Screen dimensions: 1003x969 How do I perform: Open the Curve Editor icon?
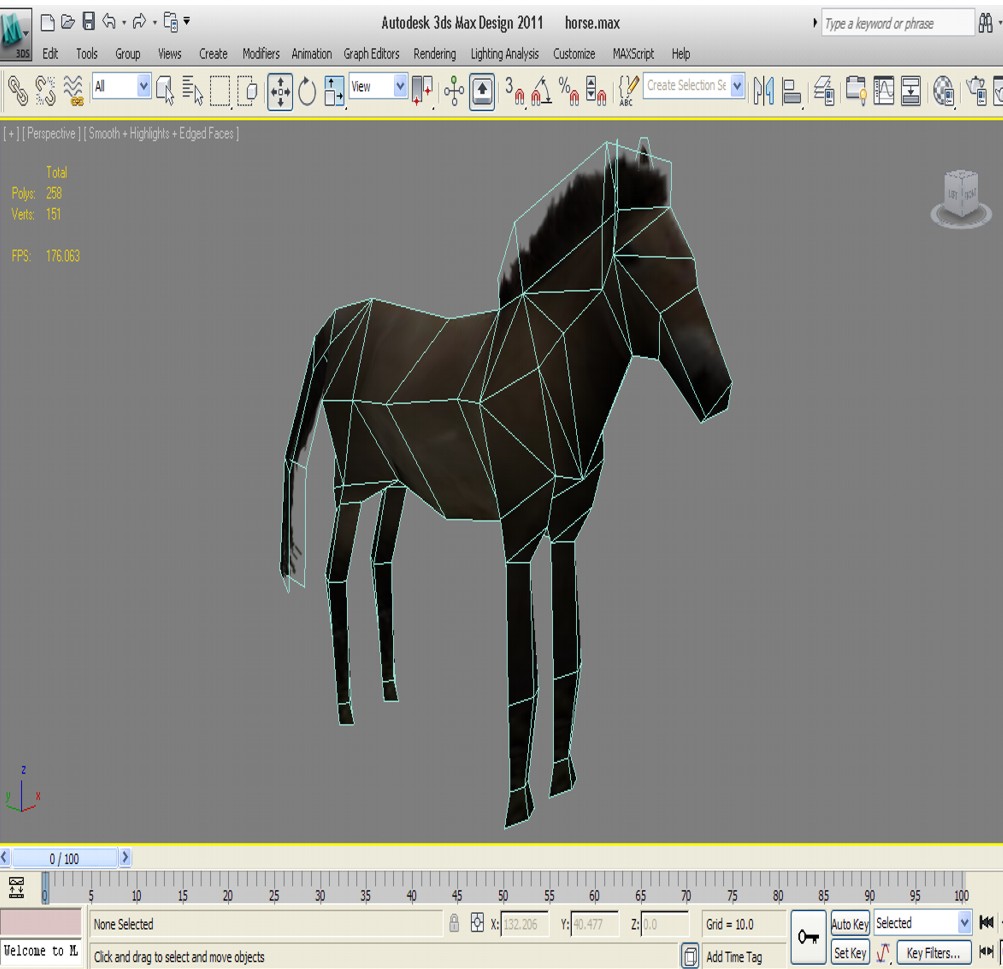[883, 91]
